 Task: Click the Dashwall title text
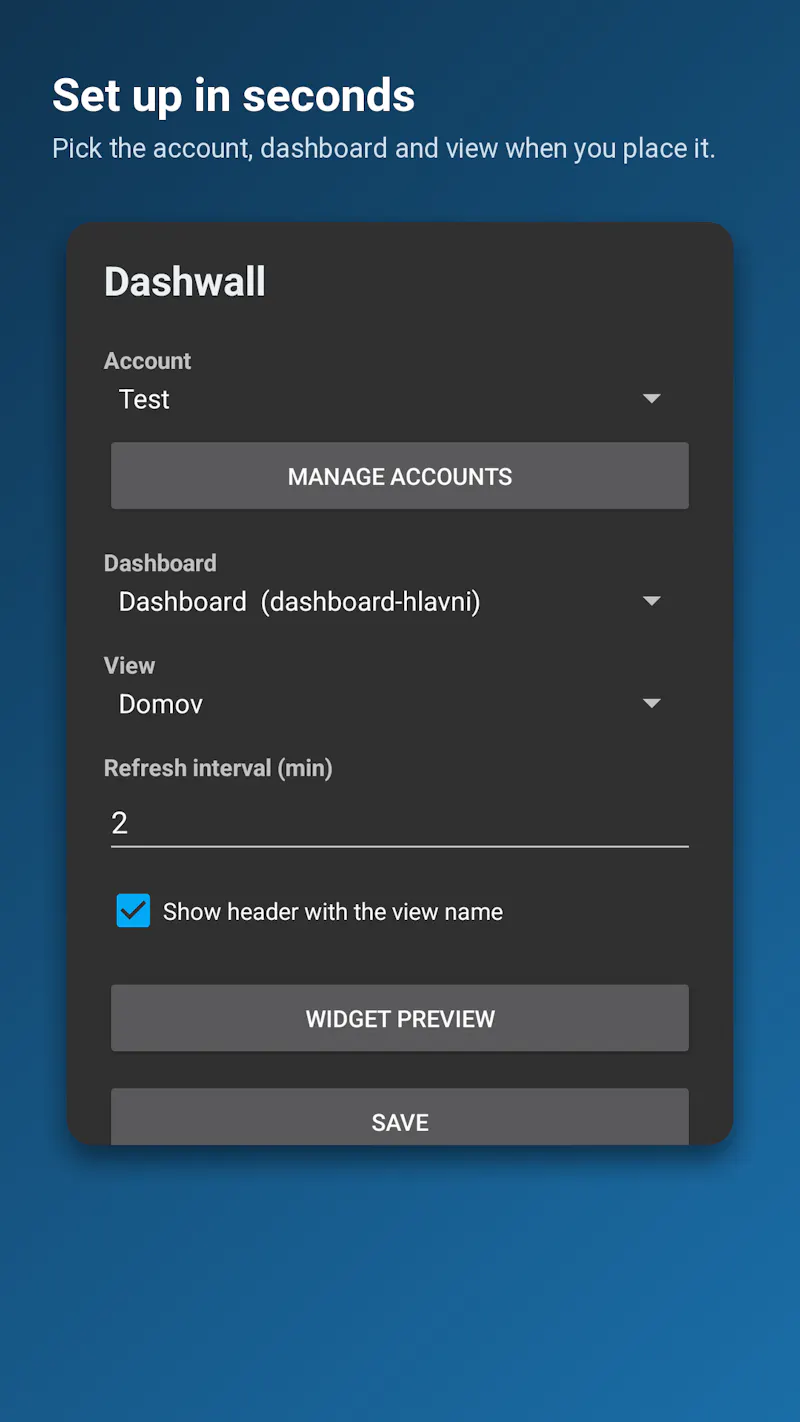185,282
